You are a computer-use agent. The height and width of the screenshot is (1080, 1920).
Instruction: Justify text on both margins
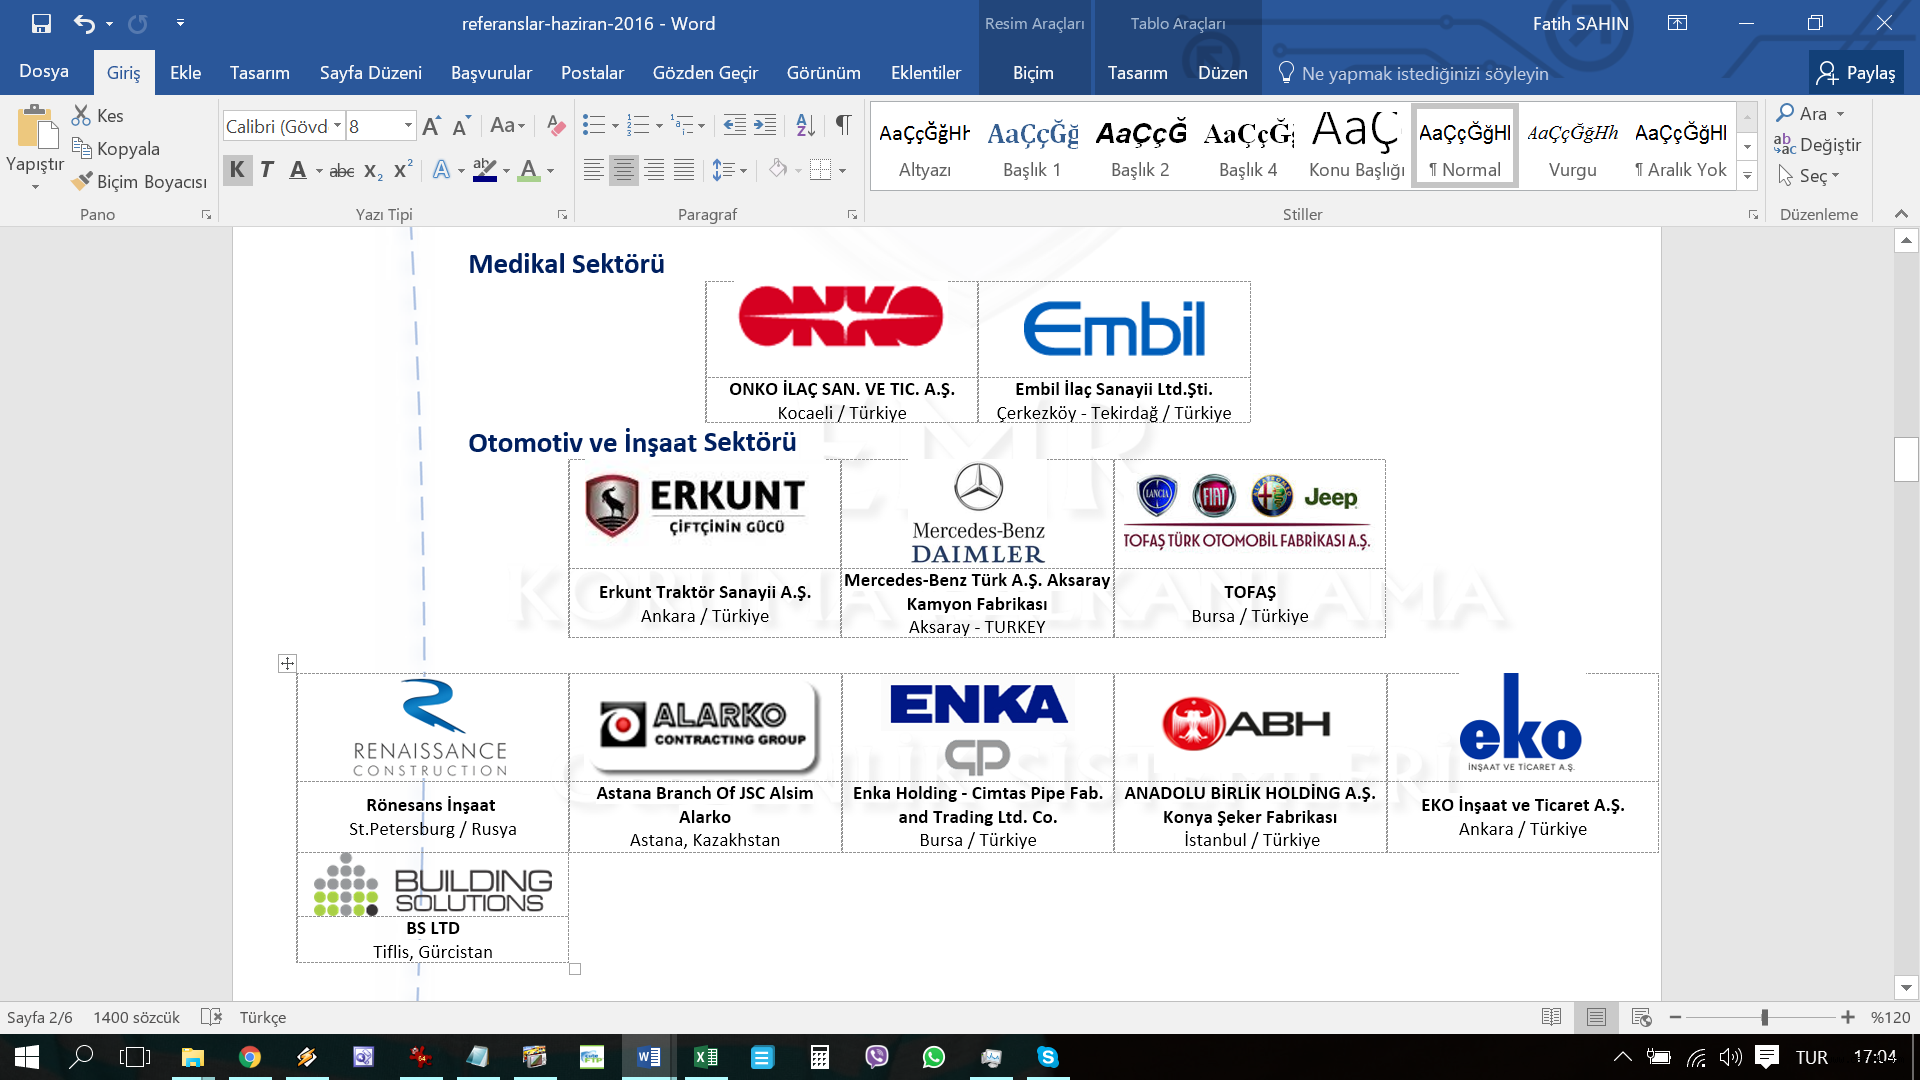click(x=684, y=171)
